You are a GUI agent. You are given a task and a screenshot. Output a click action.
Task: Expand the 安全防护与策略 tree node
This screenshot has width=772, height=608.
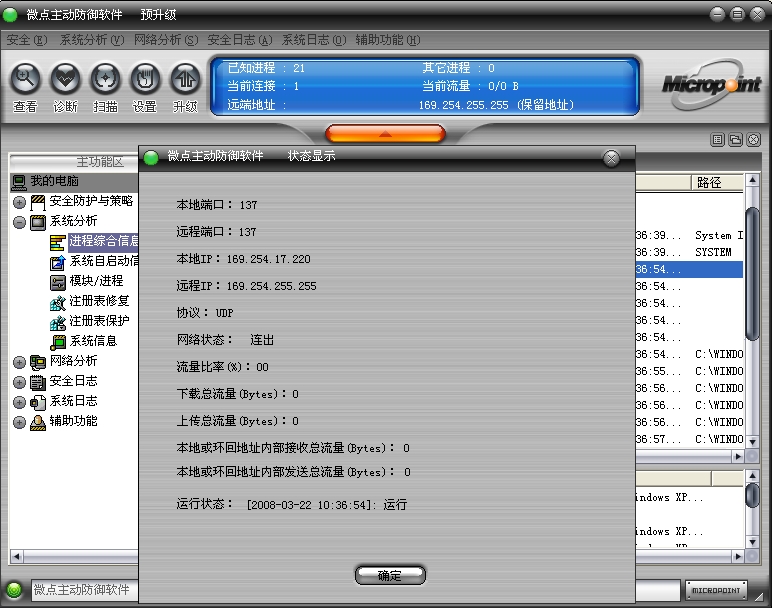pyautogui.click(x=19, y=202)
